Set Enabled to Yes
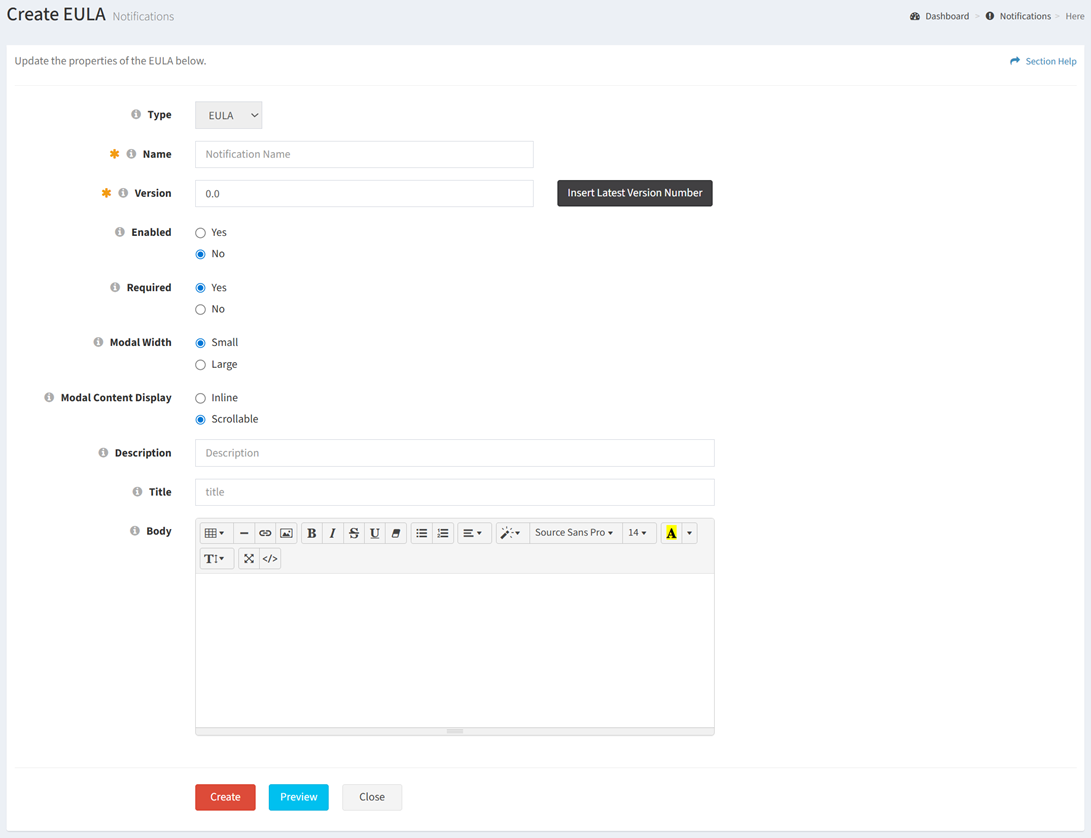 click(x=201, y=233)
